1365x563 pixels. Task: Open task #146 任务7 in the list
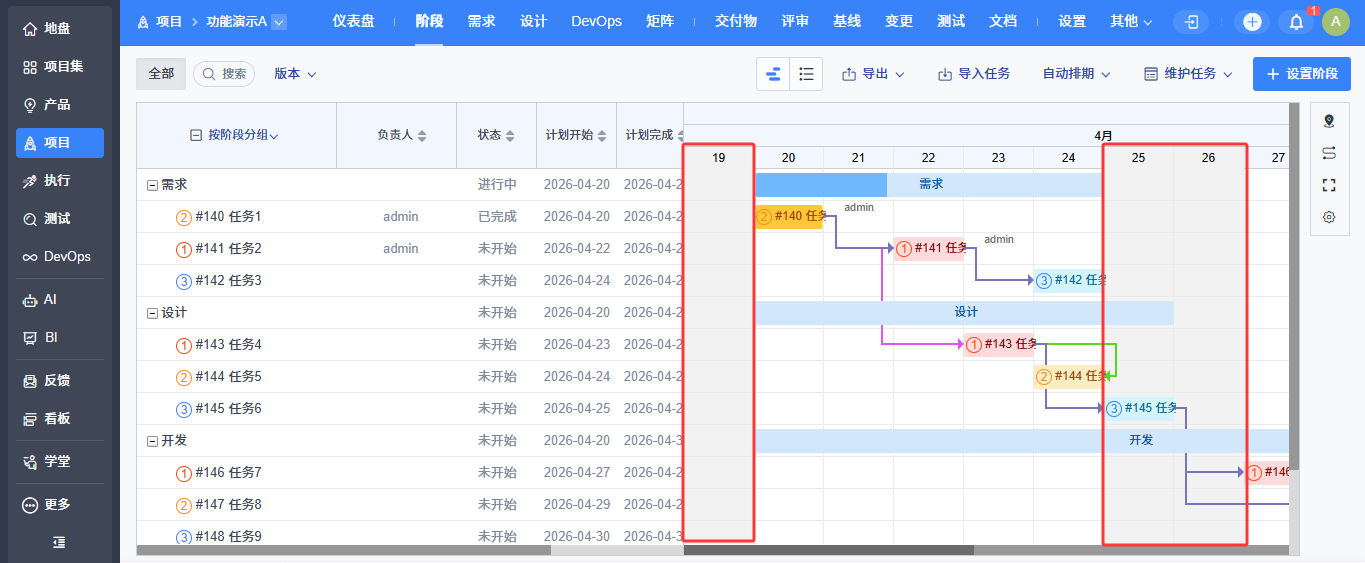(x=228, y=473)
